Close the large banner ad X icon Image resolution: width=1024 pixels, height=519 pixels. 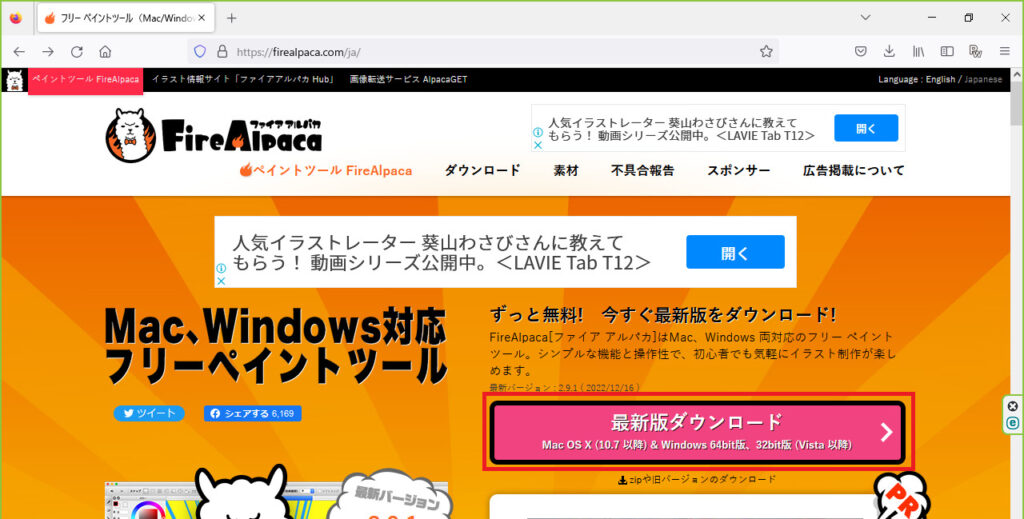221,281
